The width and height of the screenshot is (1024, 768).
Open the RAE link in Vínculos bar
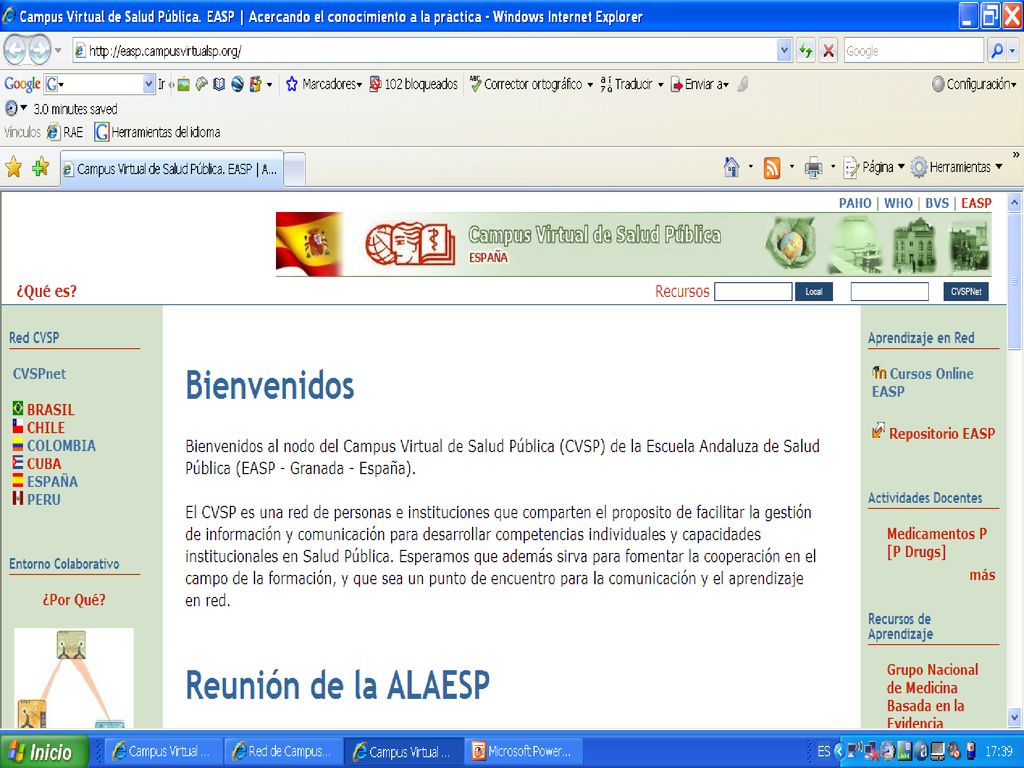pos(65,132)
